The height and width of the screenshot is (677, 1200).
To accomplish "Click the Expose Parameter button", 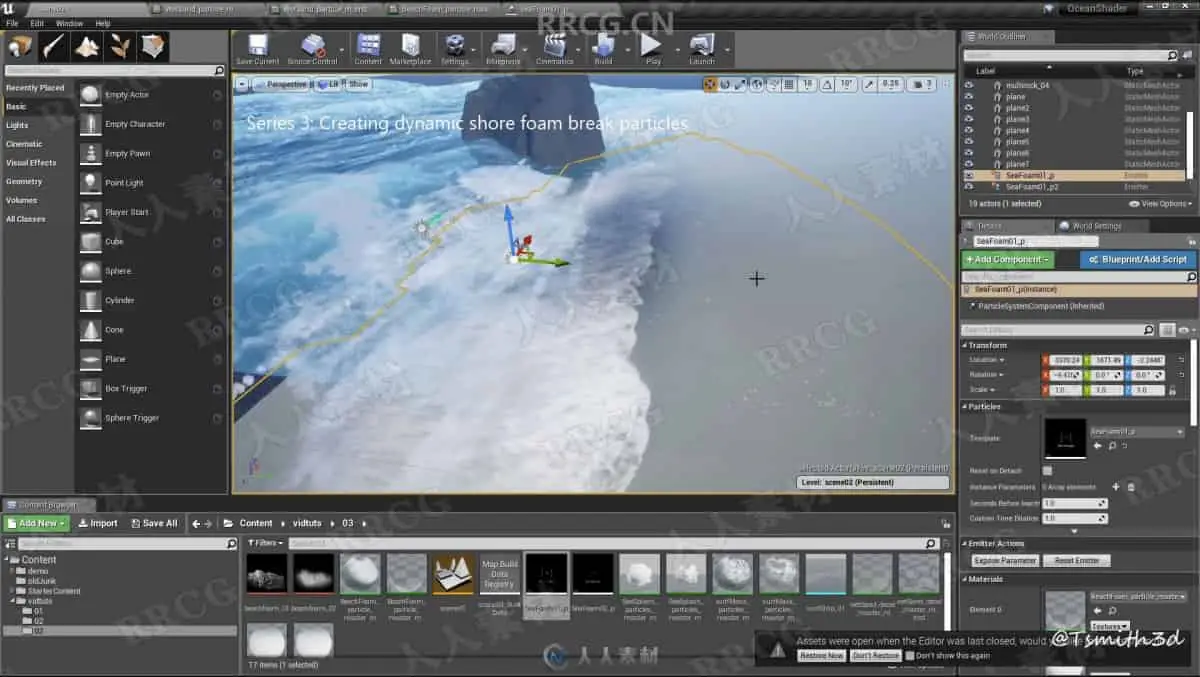I will (x=1005, y=561).
